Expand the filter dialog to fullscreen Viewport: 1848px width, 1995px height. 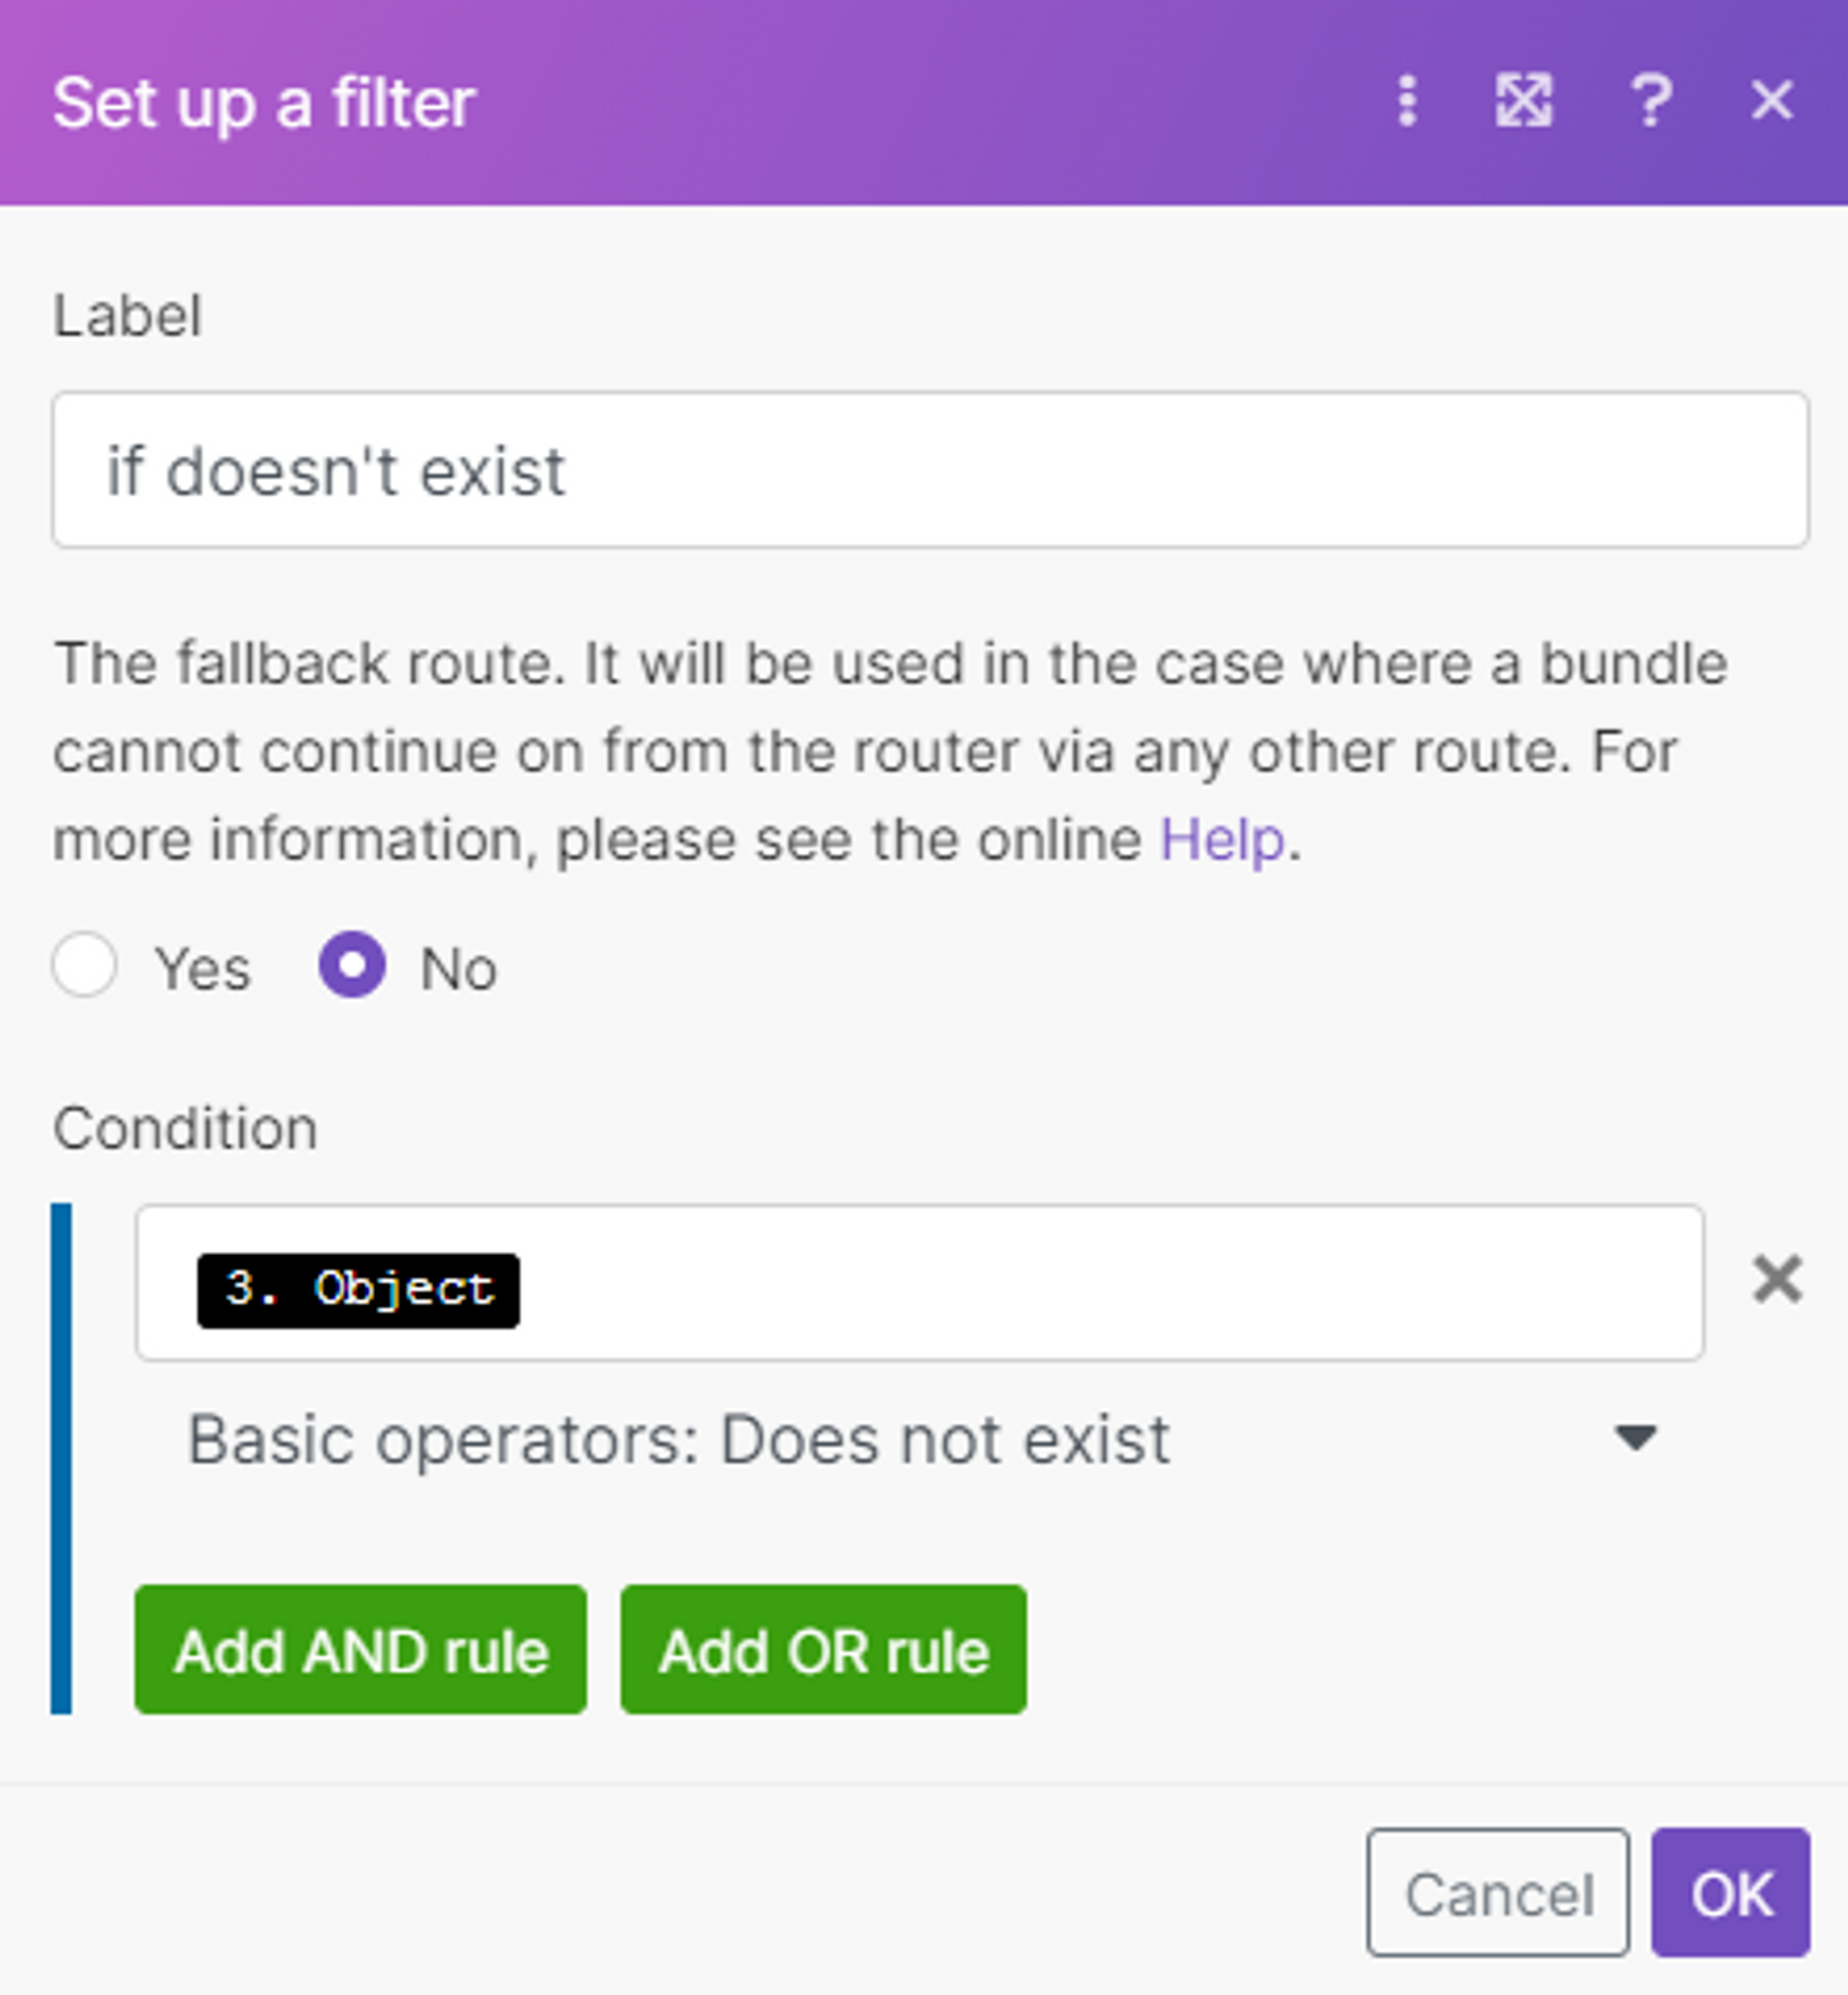[1523, 101]
